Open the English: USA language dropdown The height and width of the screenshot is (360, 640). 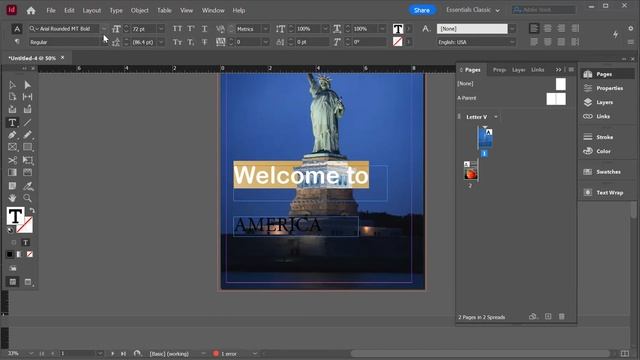tap(512, 42)
